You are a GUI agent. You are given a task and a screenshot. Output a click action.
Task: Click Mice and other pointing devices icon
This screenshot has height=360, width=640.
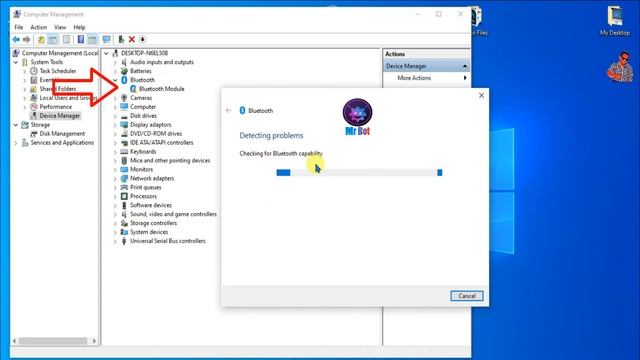[124, 161]
